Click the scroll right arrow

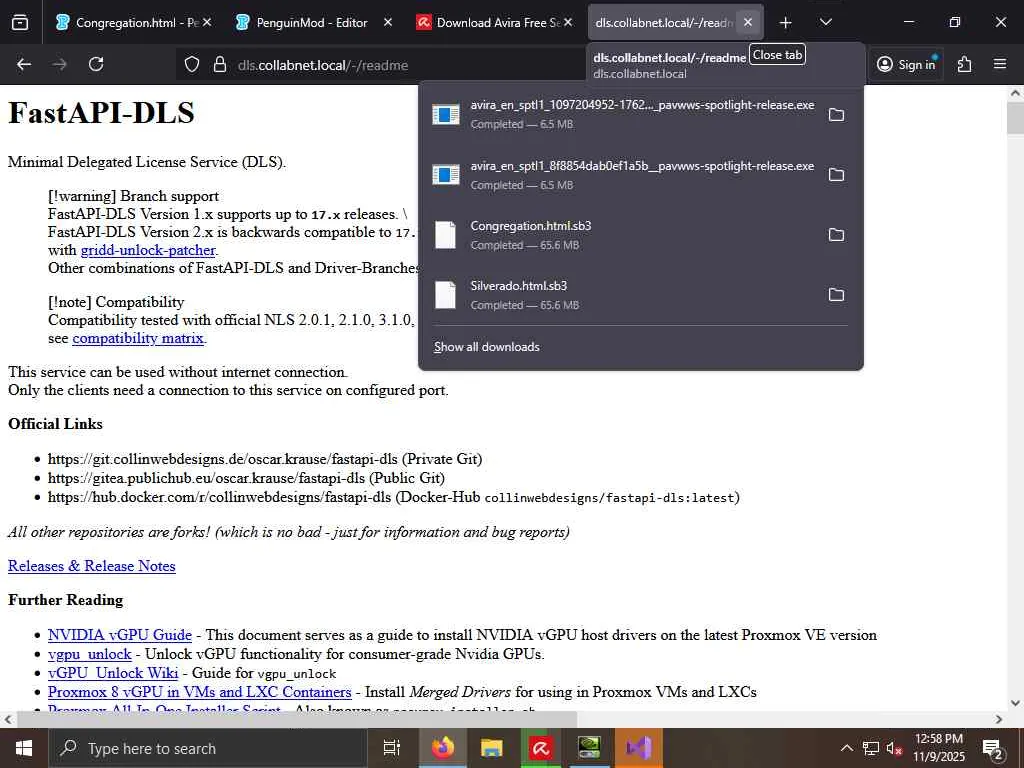(x=999, y=719)
